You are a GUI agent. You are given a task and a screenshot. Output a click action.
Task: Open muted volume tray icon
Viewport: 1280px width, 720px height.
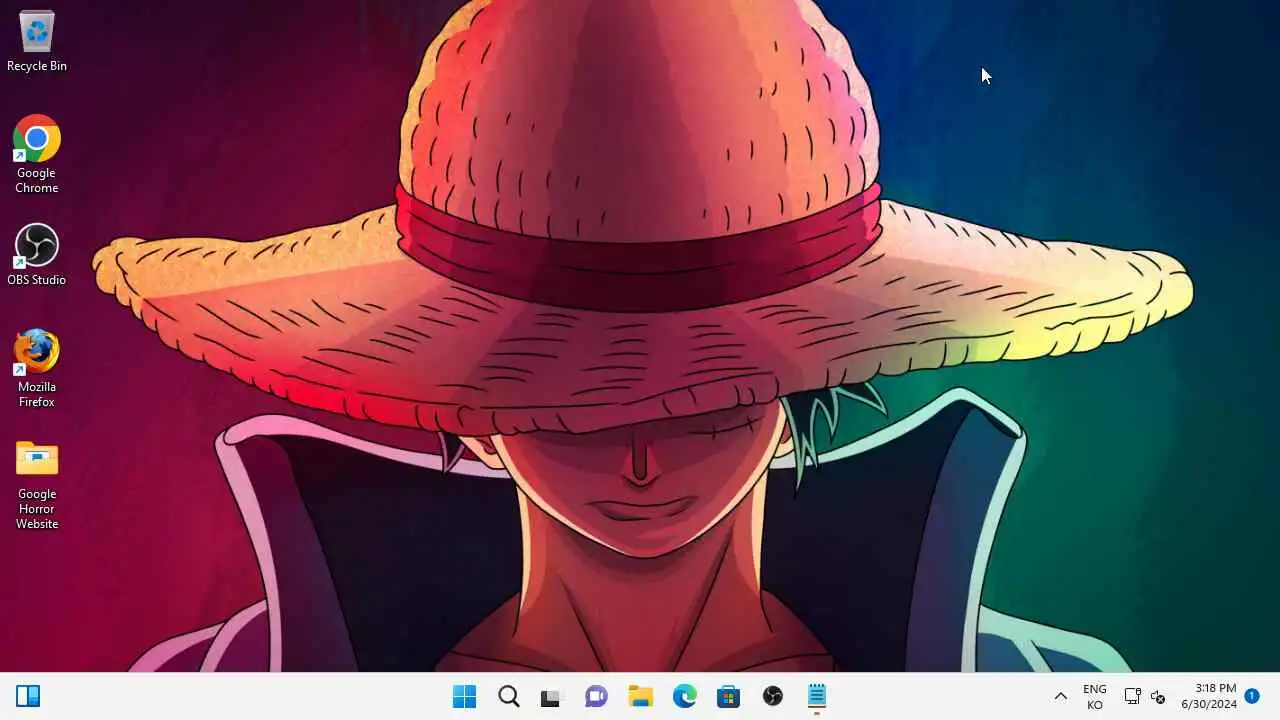(x=1158, y=696)
